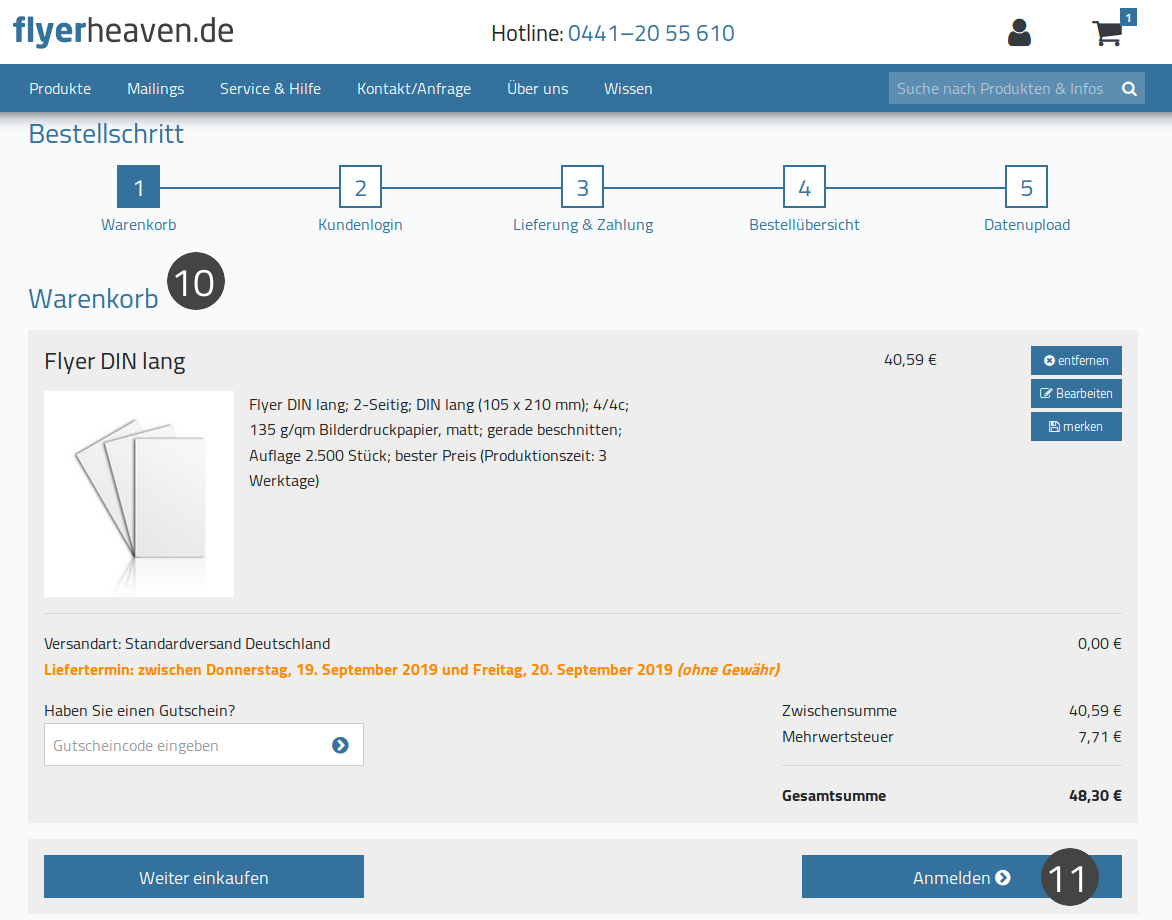Click the flyerheaven.de logo
The width and height of the screenshot is (1172, 920).
pyautogui.click(x=123, y=31)
